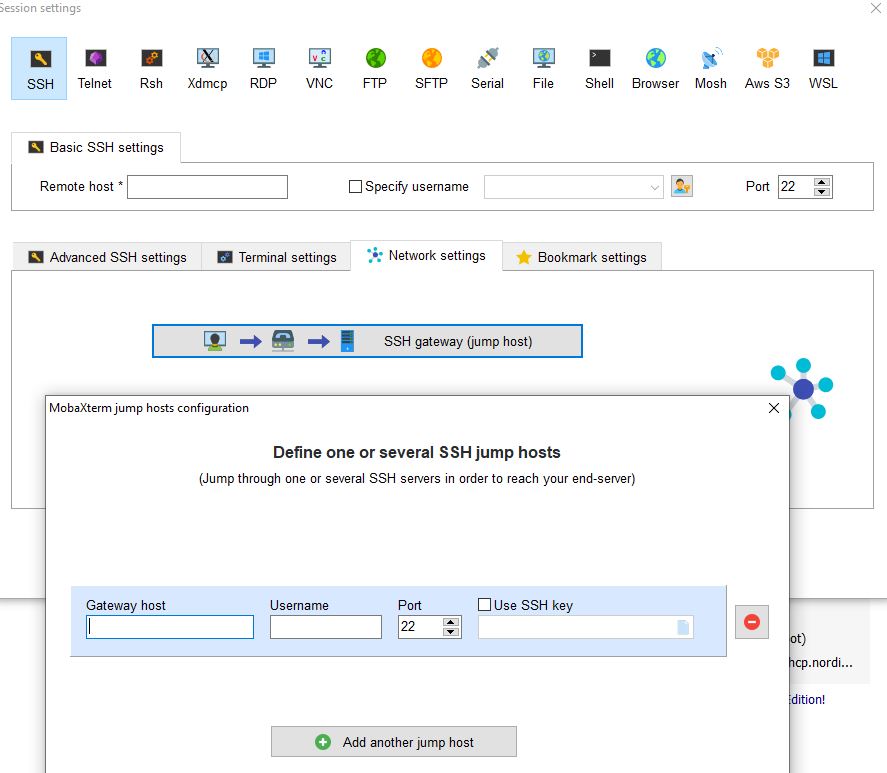The width and height of the screenshot is (887, 773).
Task: Click the user credentials manager icon
Action: 682,186
